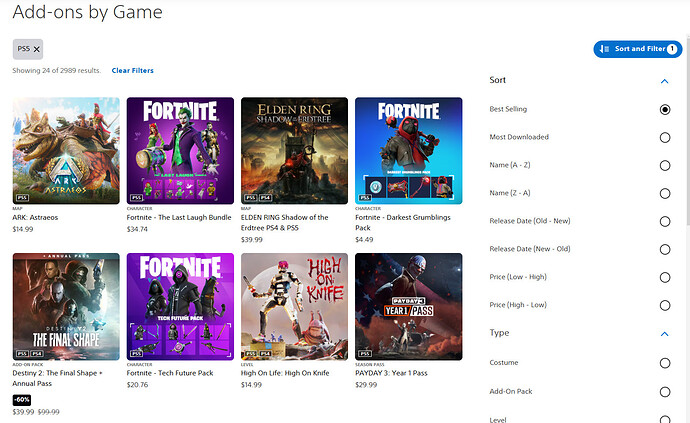Click ELDEN RING Shadow of the Erdtree title
690x423 pixels.
coord(284,223)
